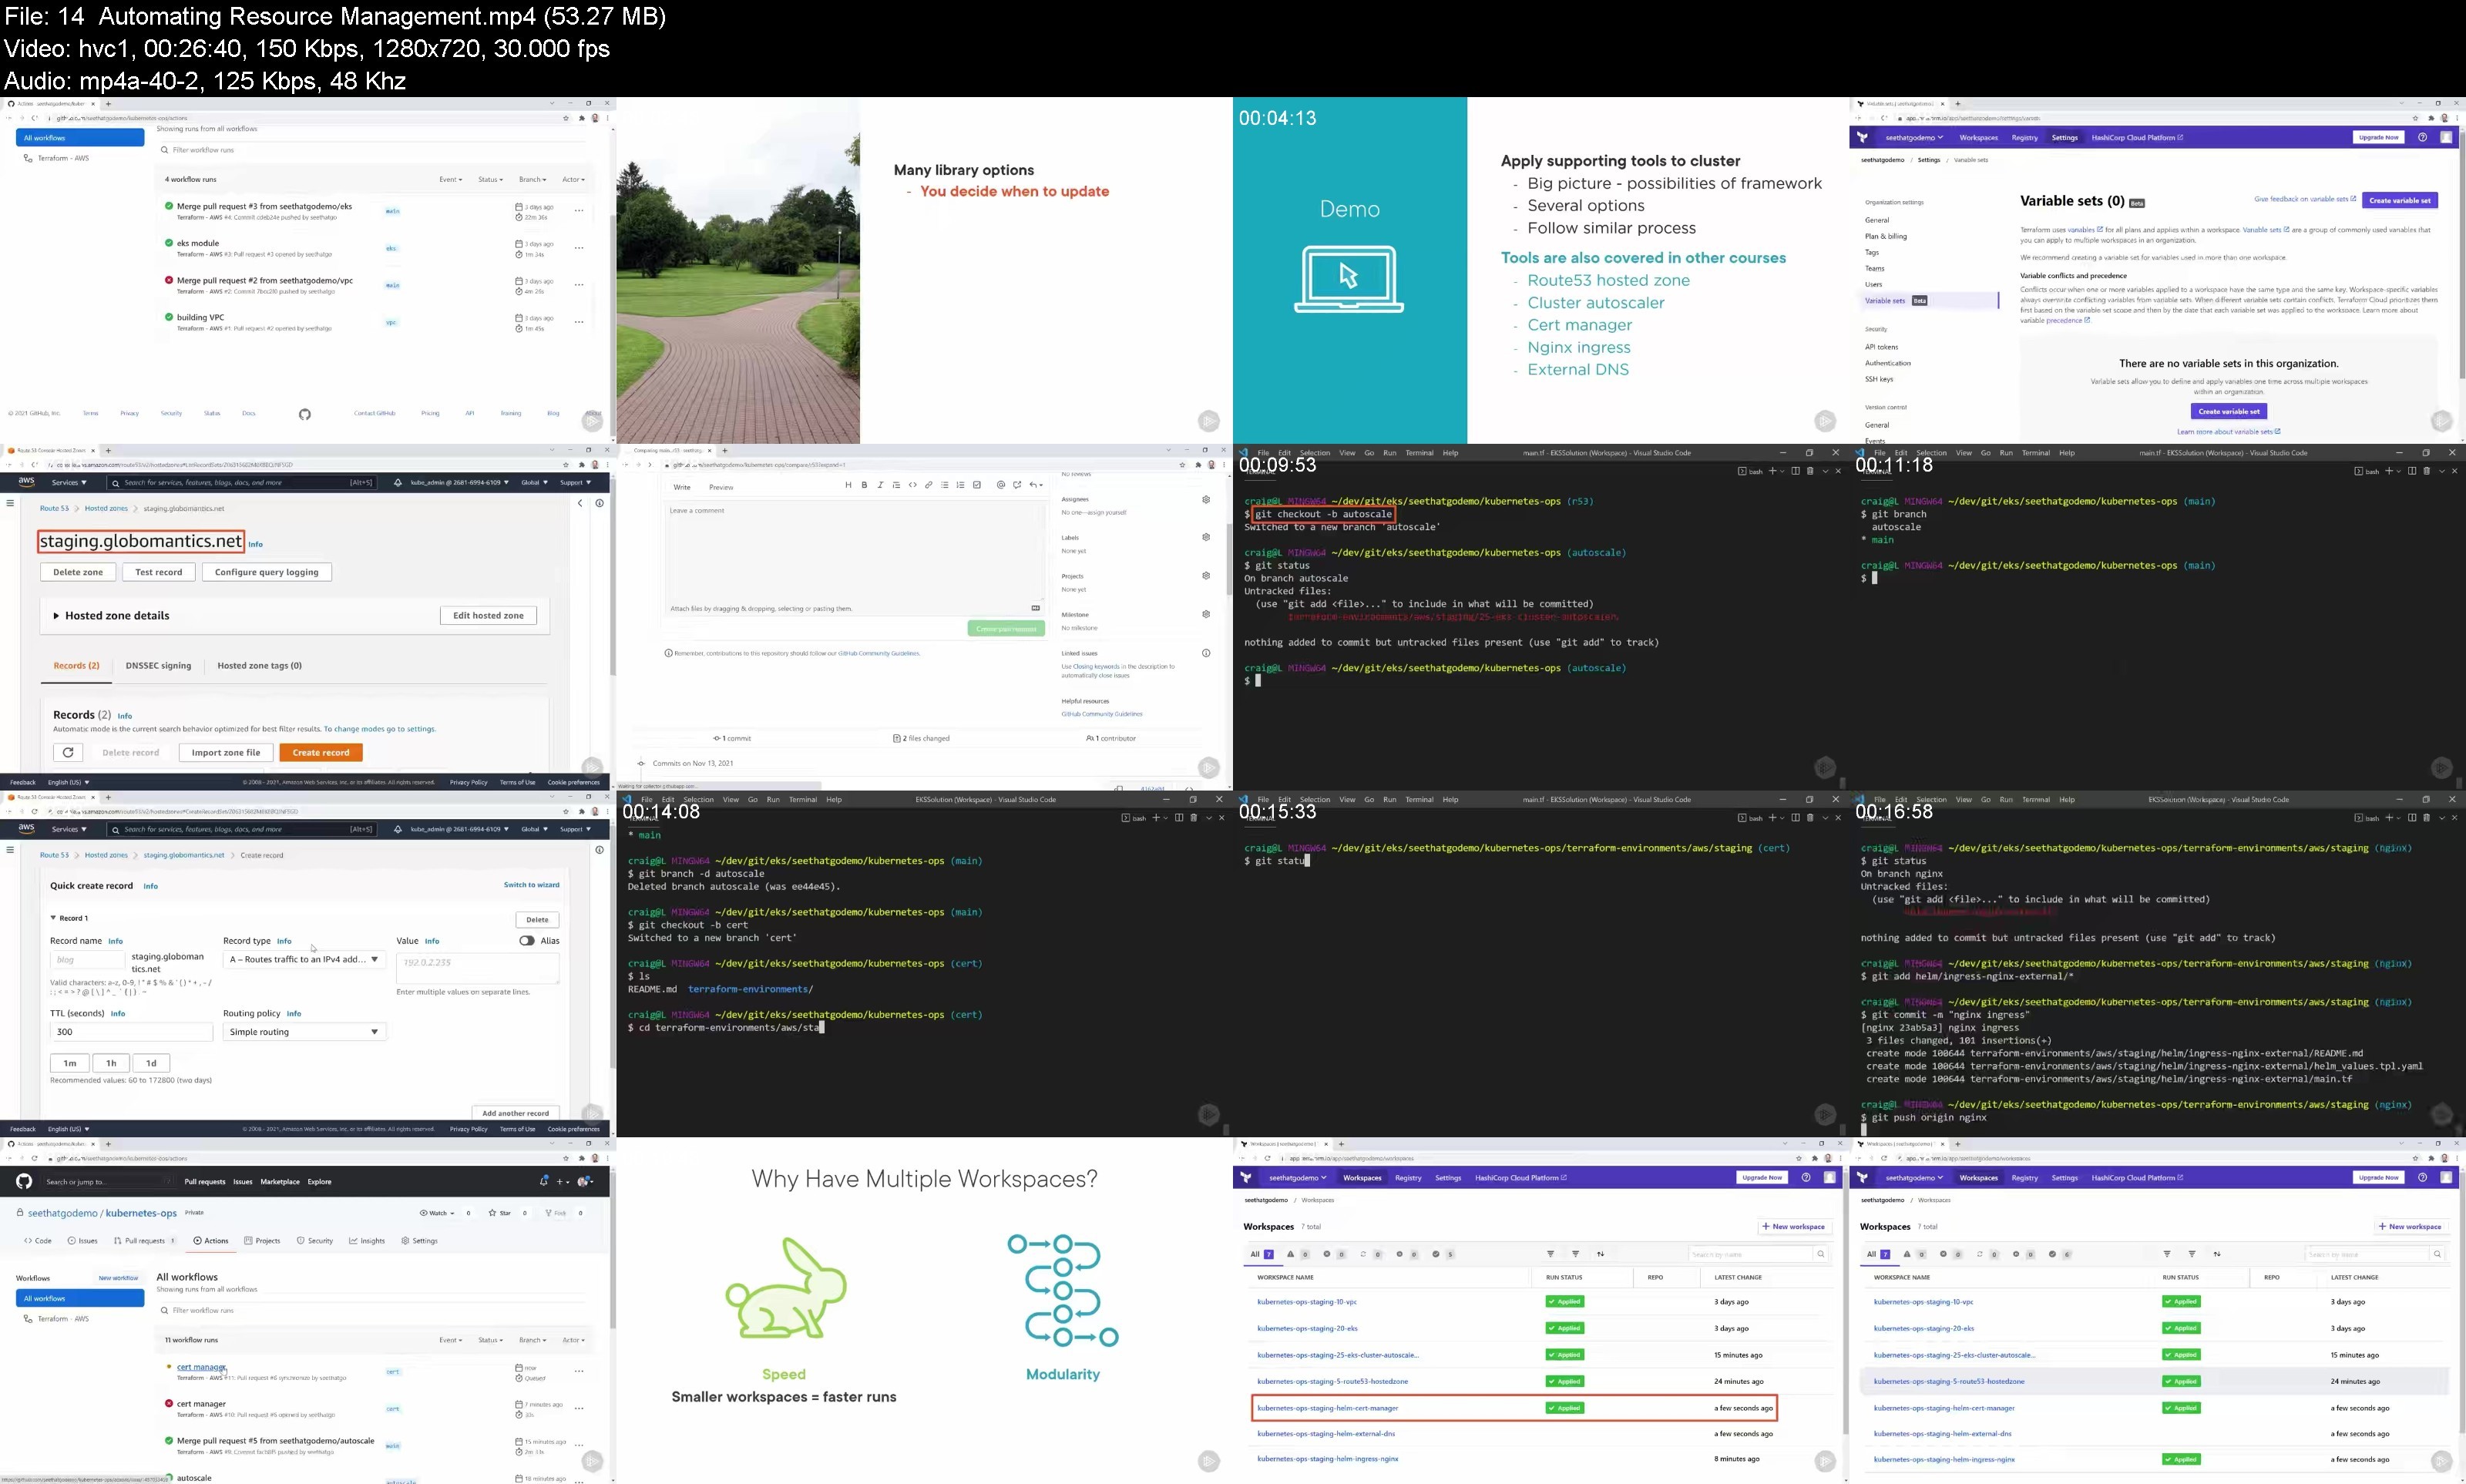Open the Status filter above the 4 workflow runs

click(x=490, y=180)
